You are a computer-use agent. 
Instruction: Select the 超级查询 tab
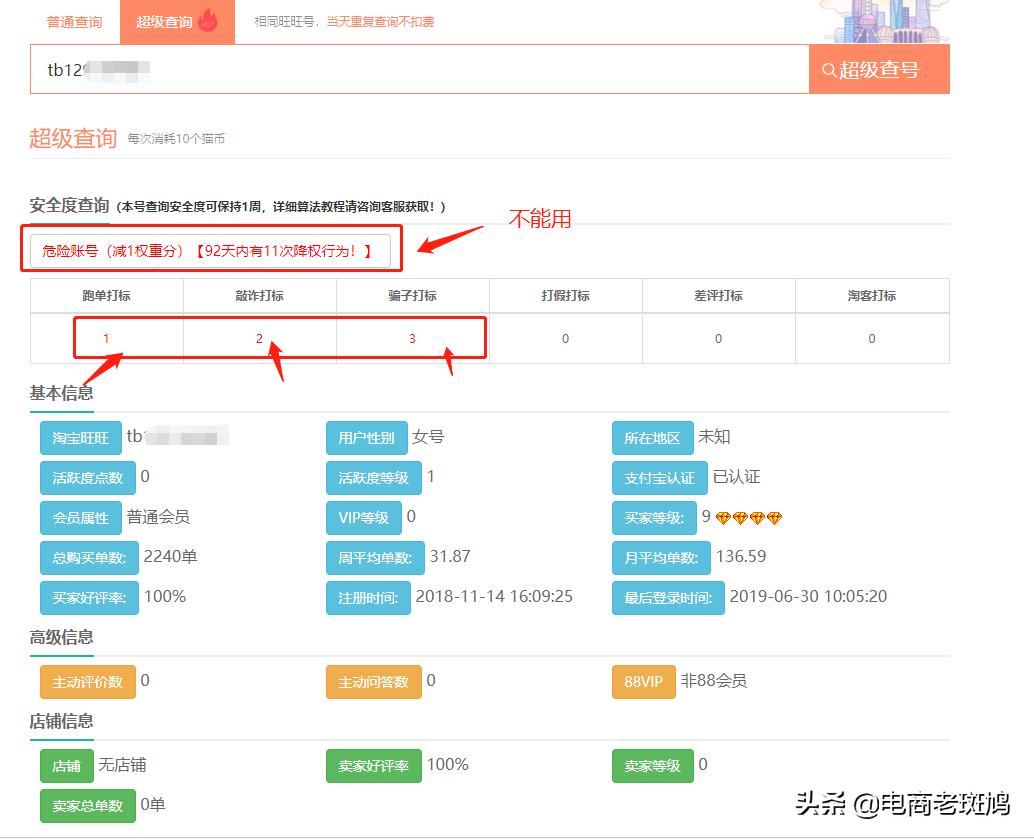pyautogui.click(x=170, y=20)
